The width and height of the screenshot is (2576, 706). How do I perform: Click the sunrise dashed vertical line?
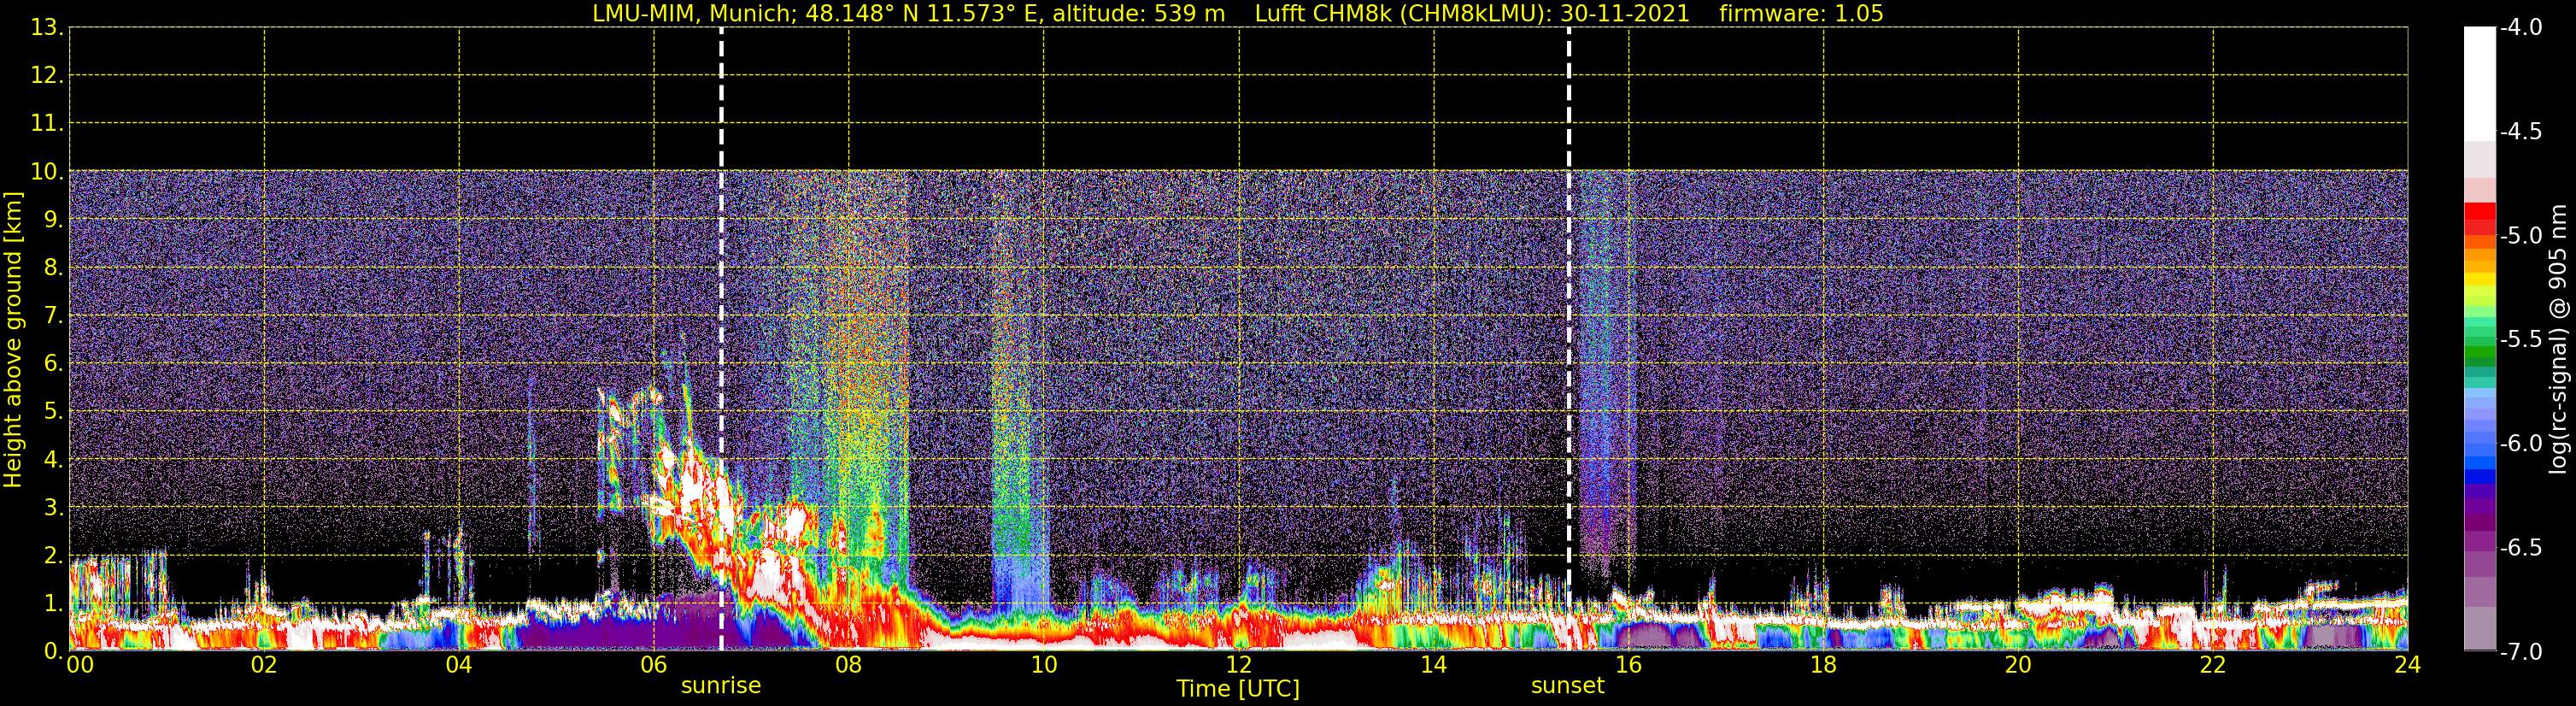click(721, 339)
